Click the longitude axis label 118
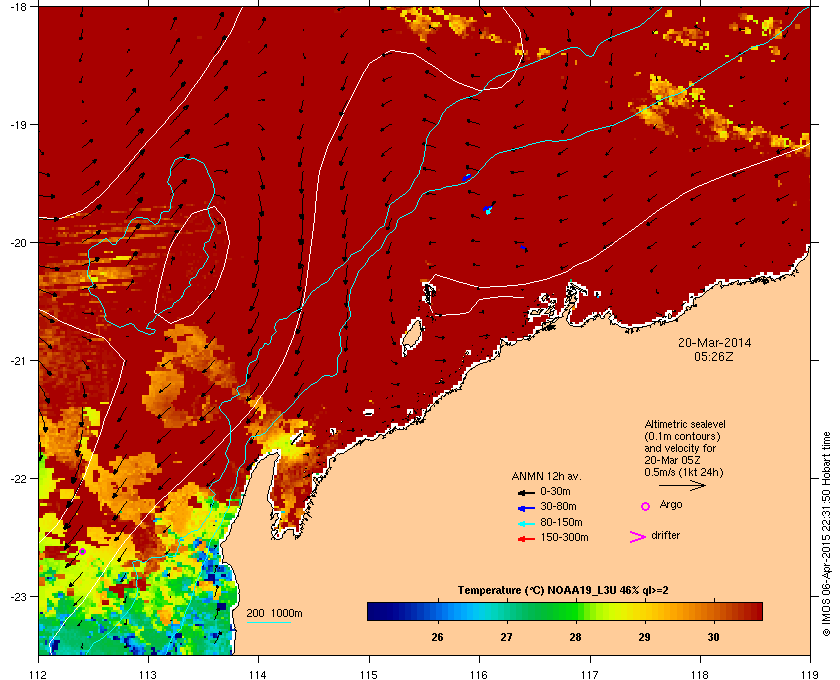Viewport: 840px width, 680px height. (700, 675)
